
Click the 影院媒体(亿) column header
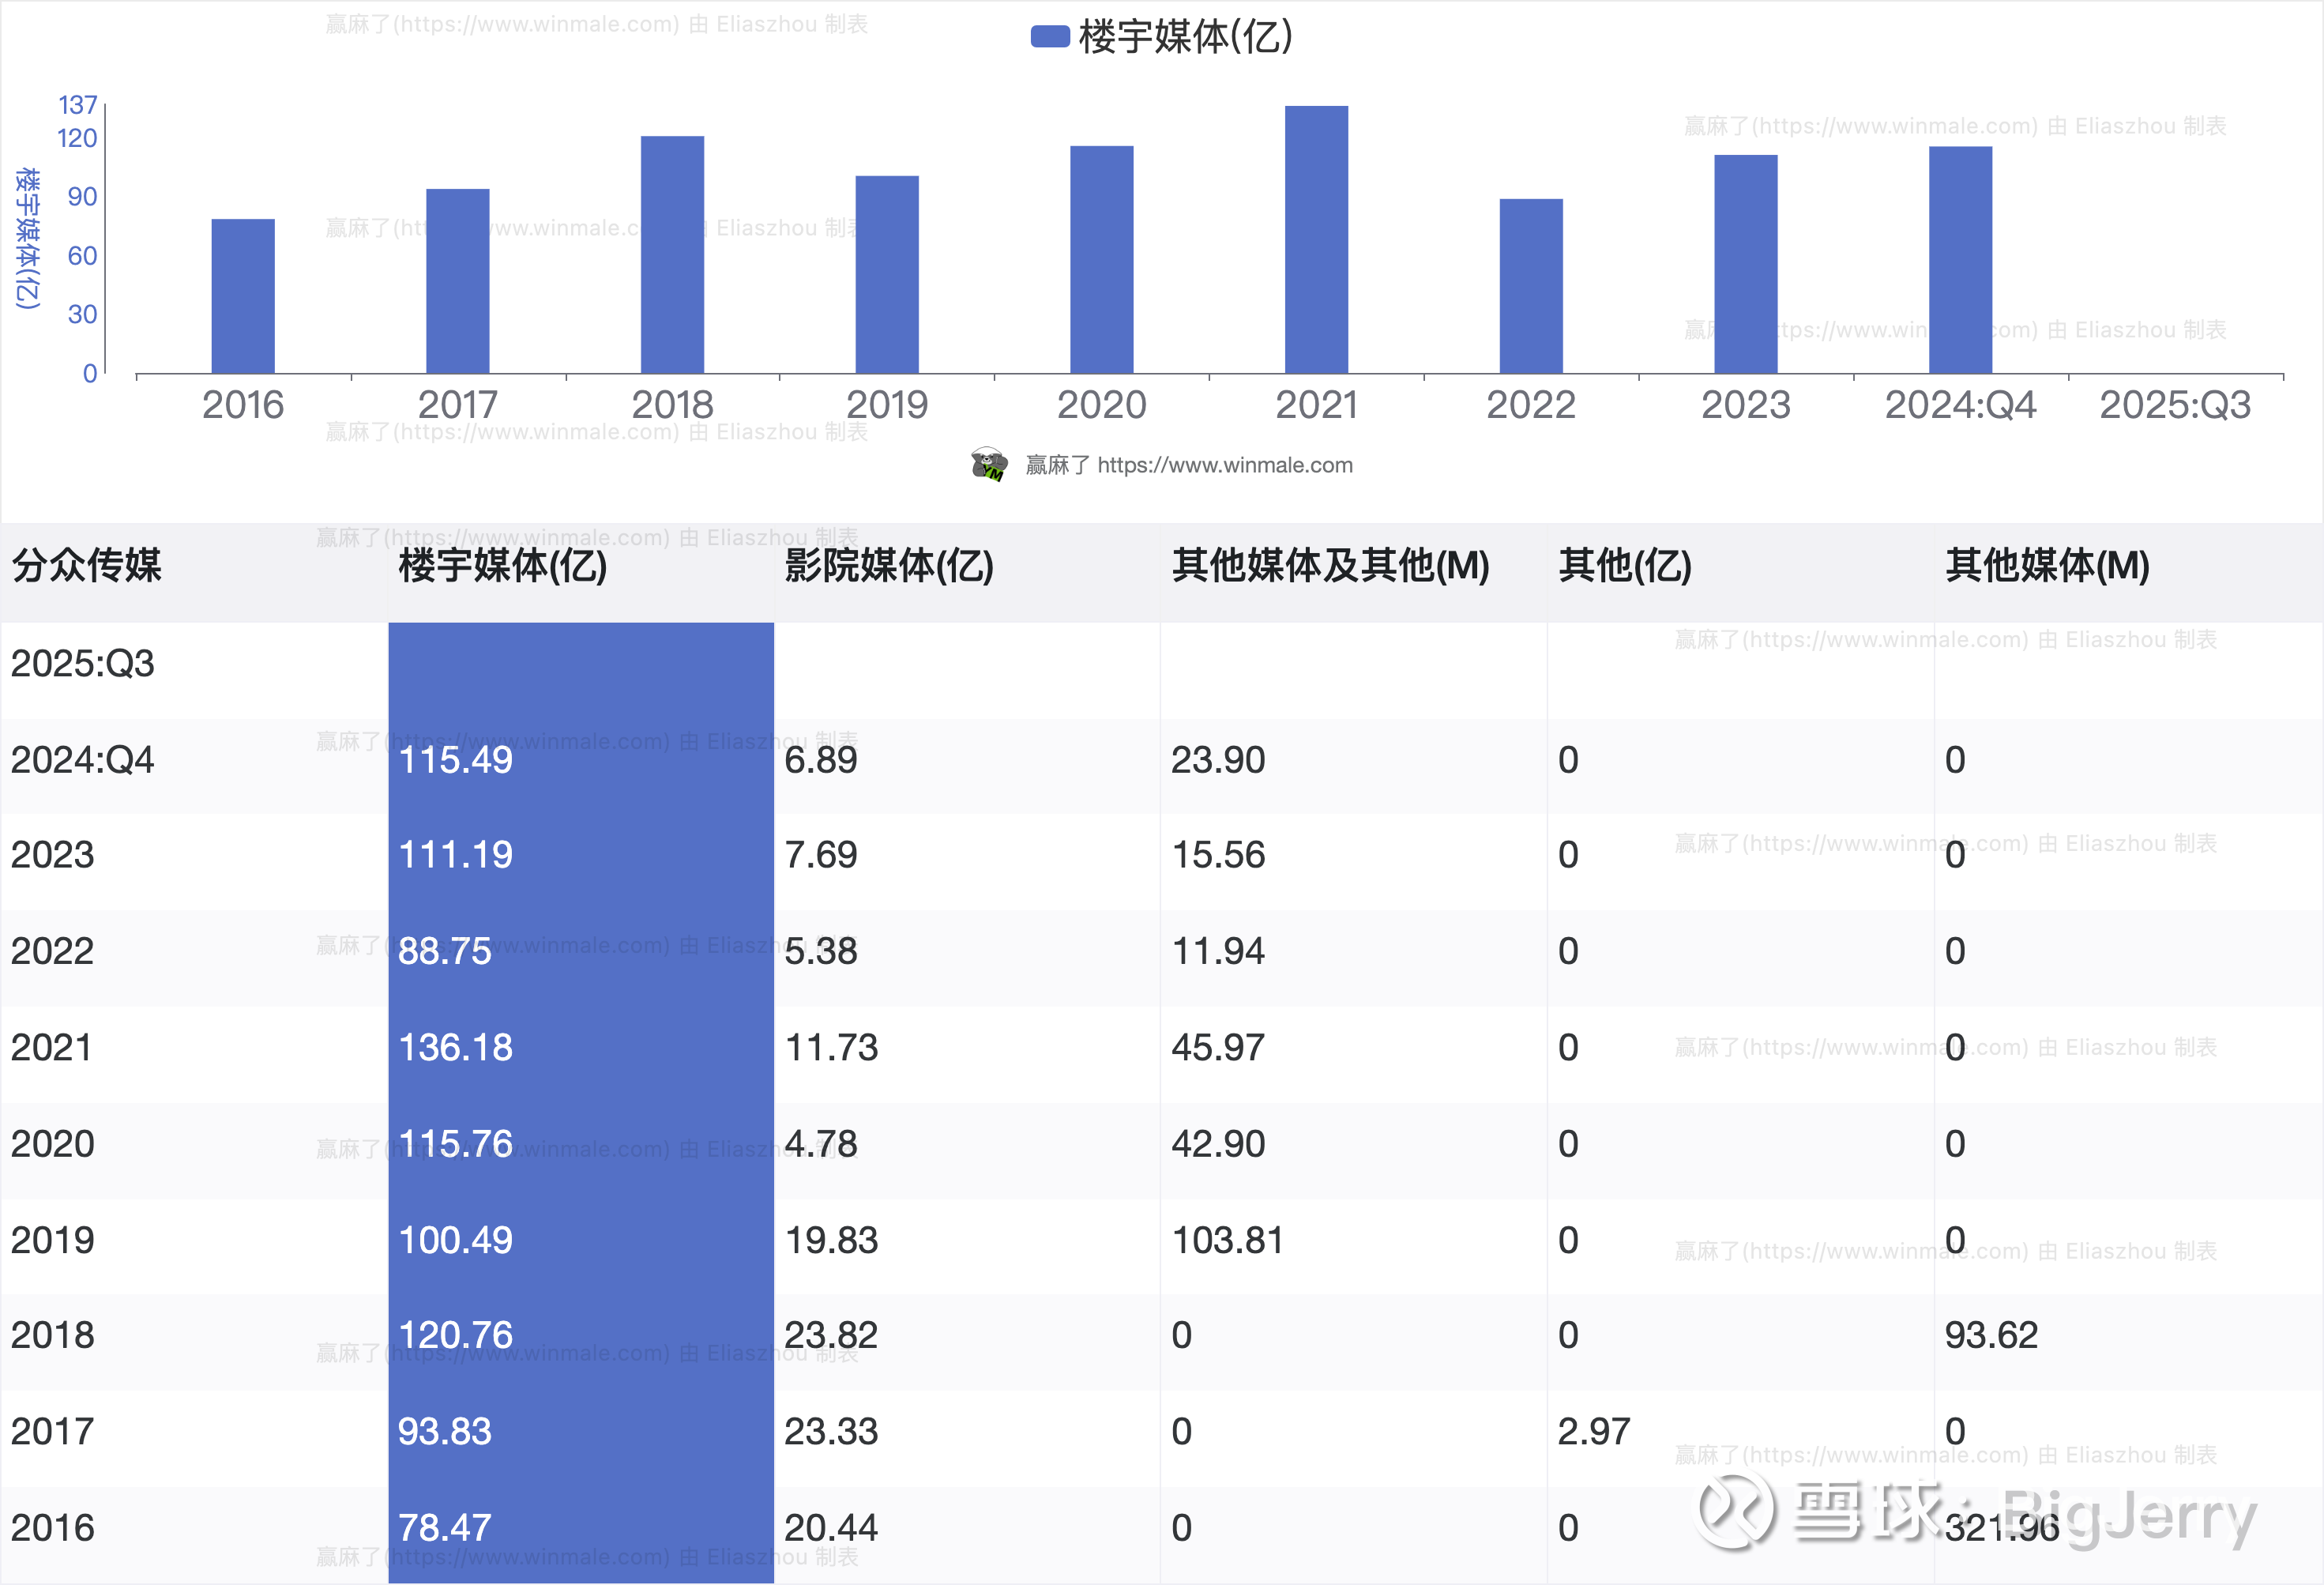click(888, 566)
